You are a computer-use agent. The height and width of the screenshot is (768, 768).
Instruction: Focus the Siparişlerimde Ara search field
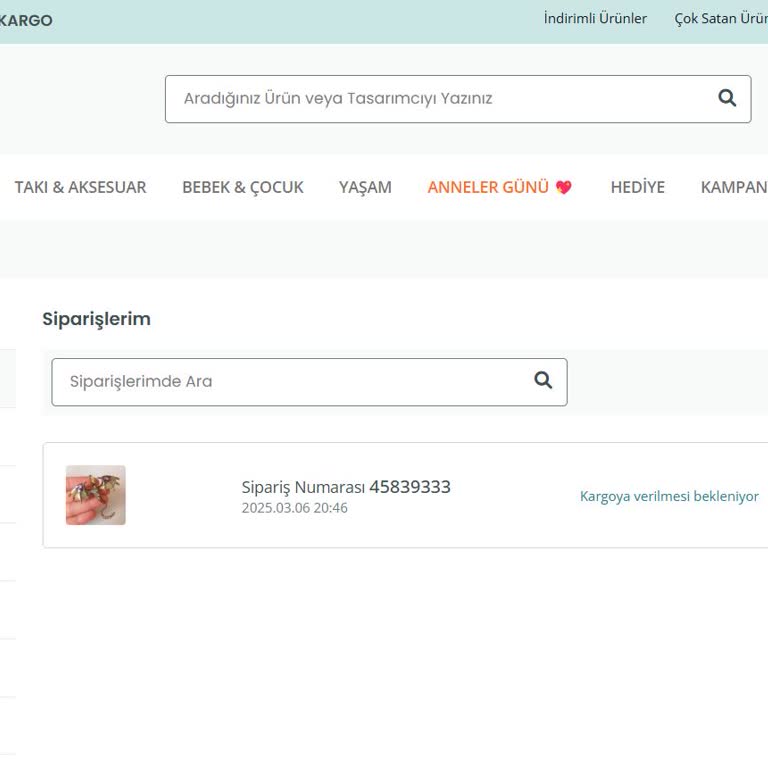(x=309, y=382)
